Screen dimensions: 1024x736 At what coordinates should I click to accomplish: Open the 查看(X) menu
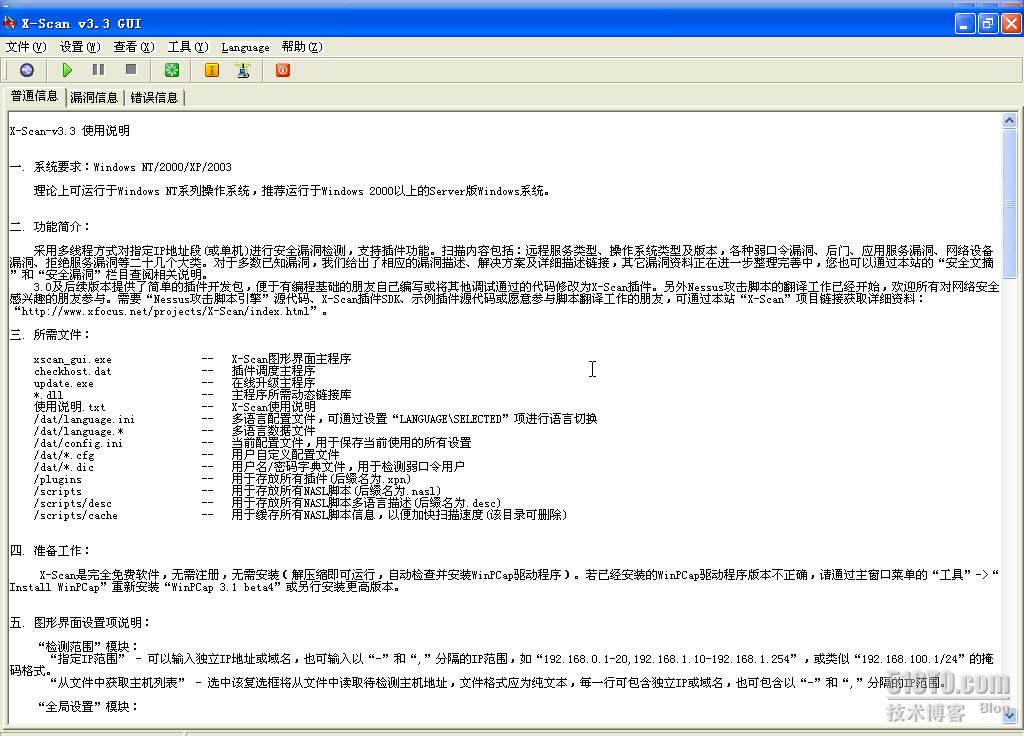(134, 47)
